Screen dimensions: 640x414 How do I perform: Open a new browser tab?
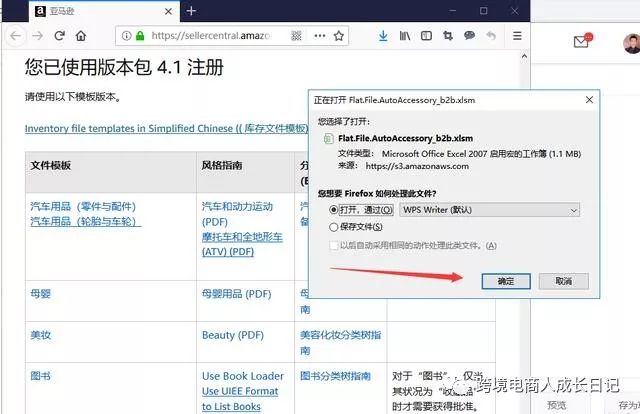point(191,11)
